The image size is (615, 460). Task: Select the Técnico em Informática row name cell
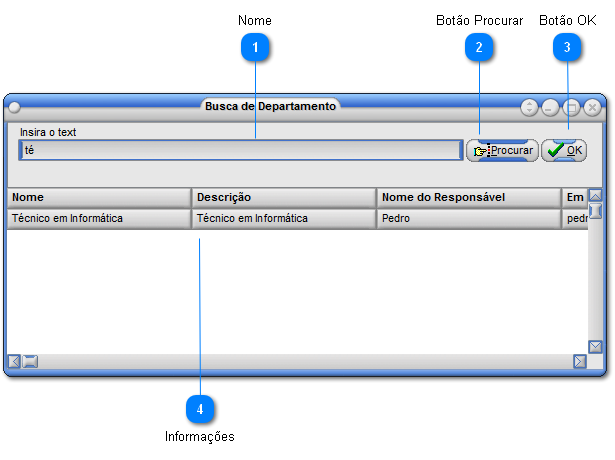99,218
